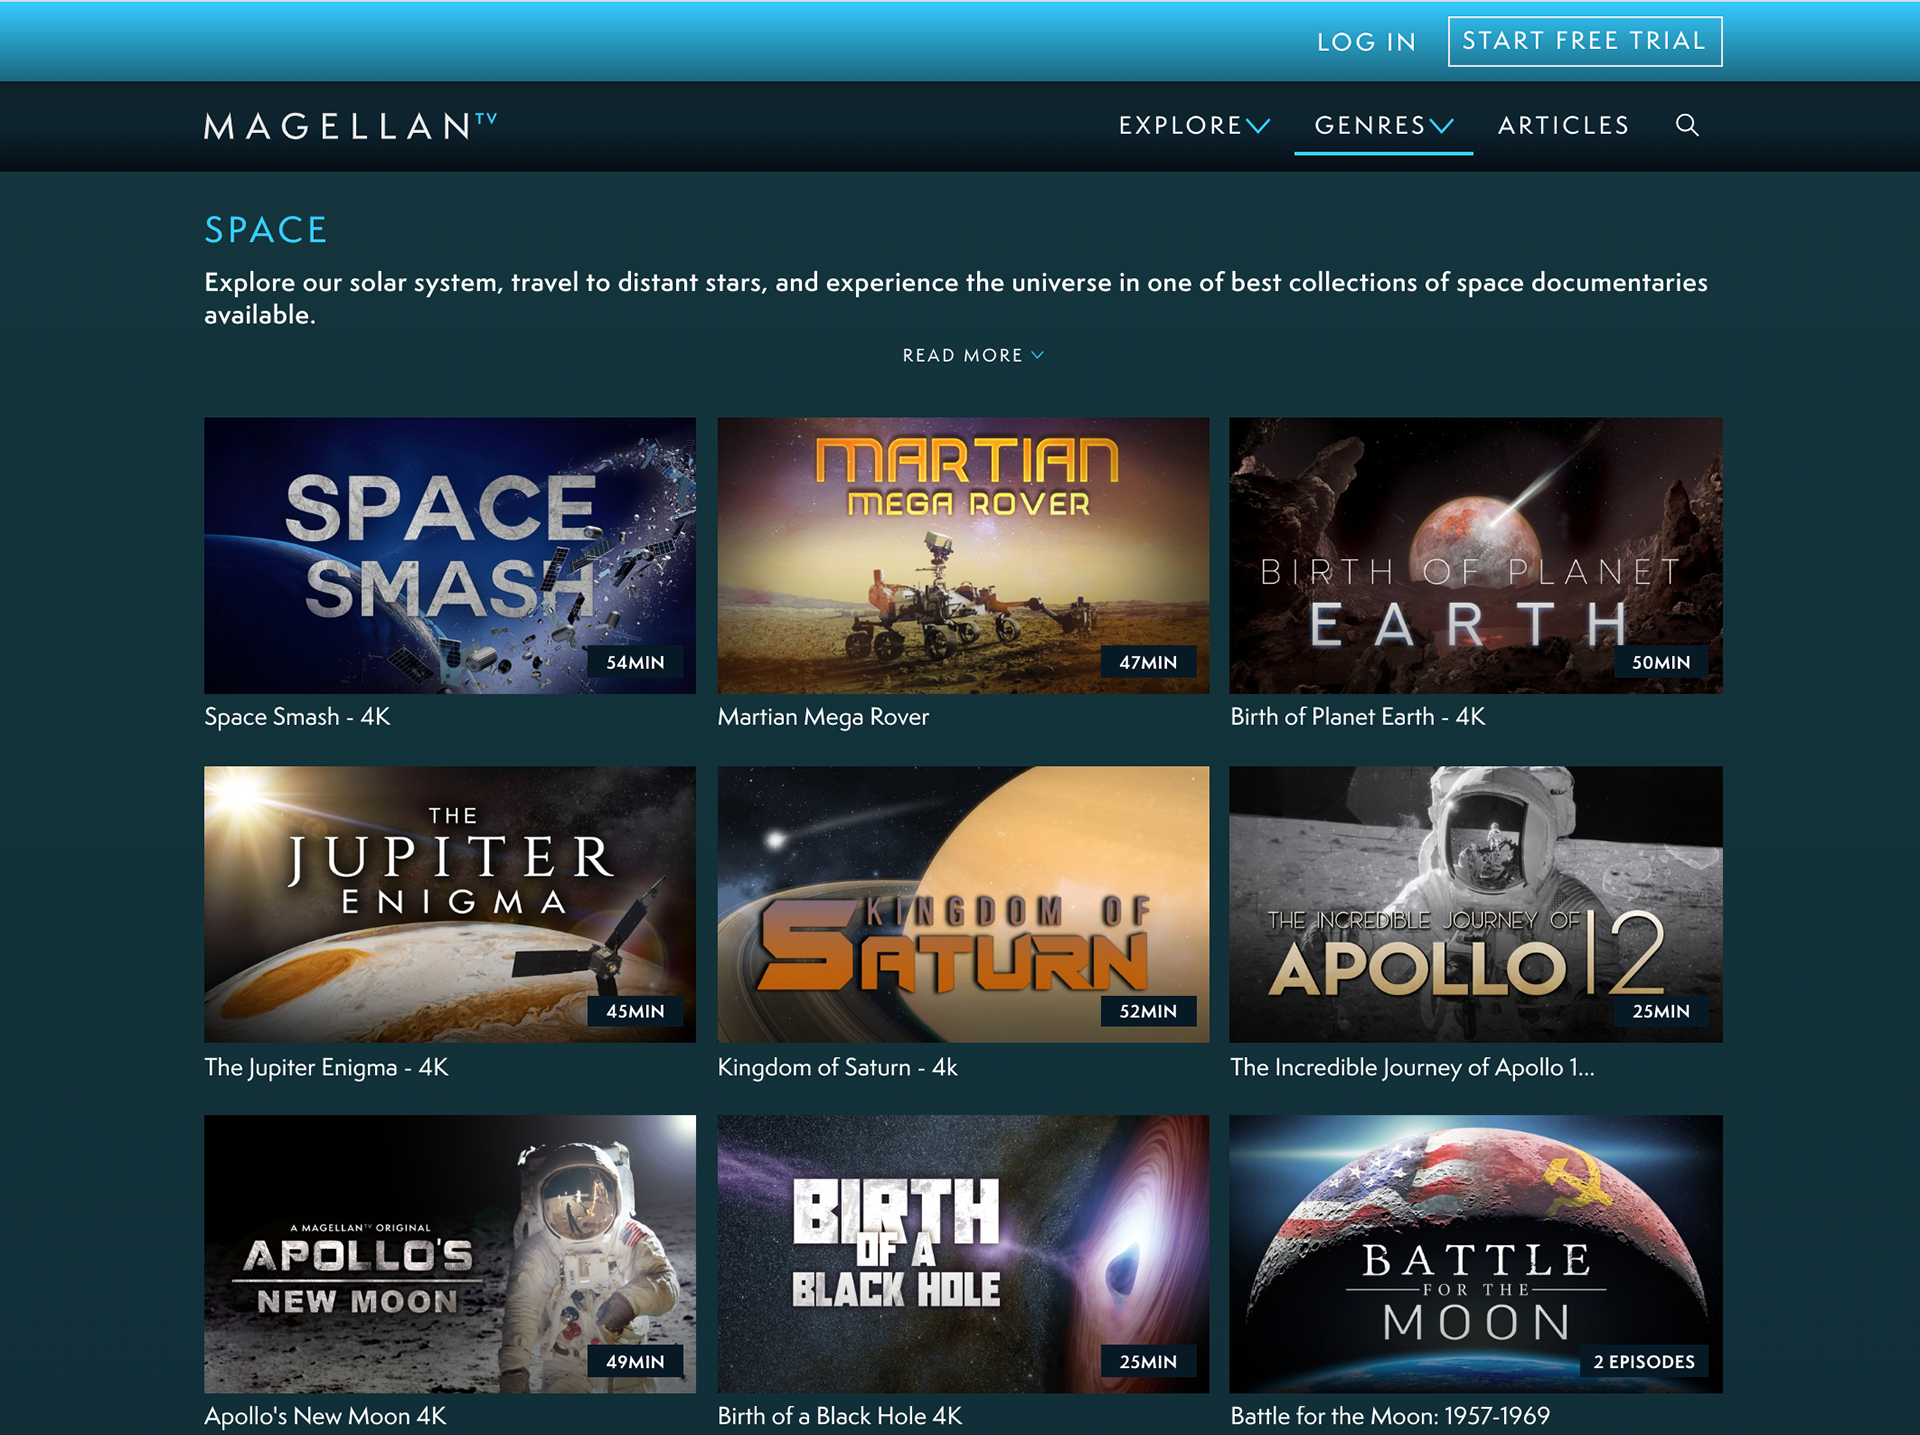The height and width of the screenshot is (1435, 1920).
Task: Click 'The Jupiter Enigma - 4K' title
Action: [x=326, y=1067]
